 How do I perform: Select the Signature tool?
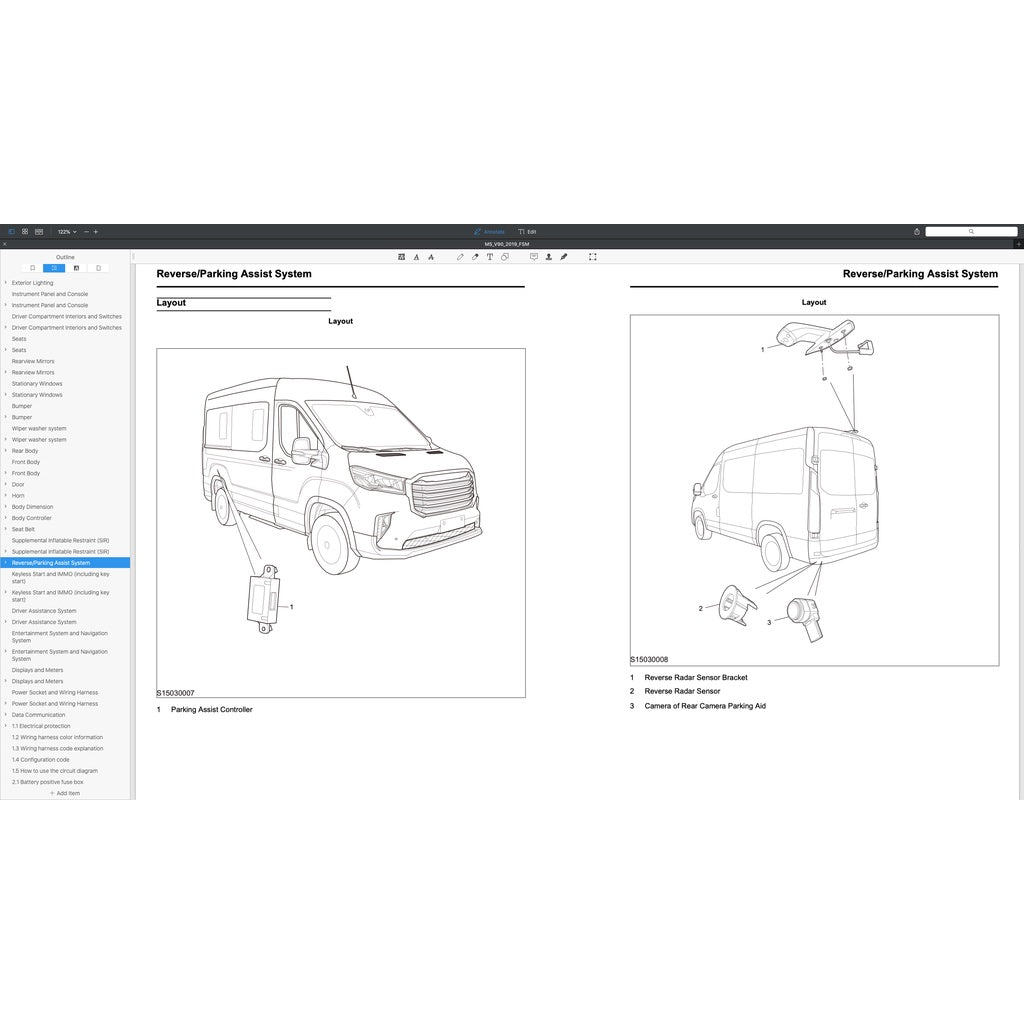point(563,257)
